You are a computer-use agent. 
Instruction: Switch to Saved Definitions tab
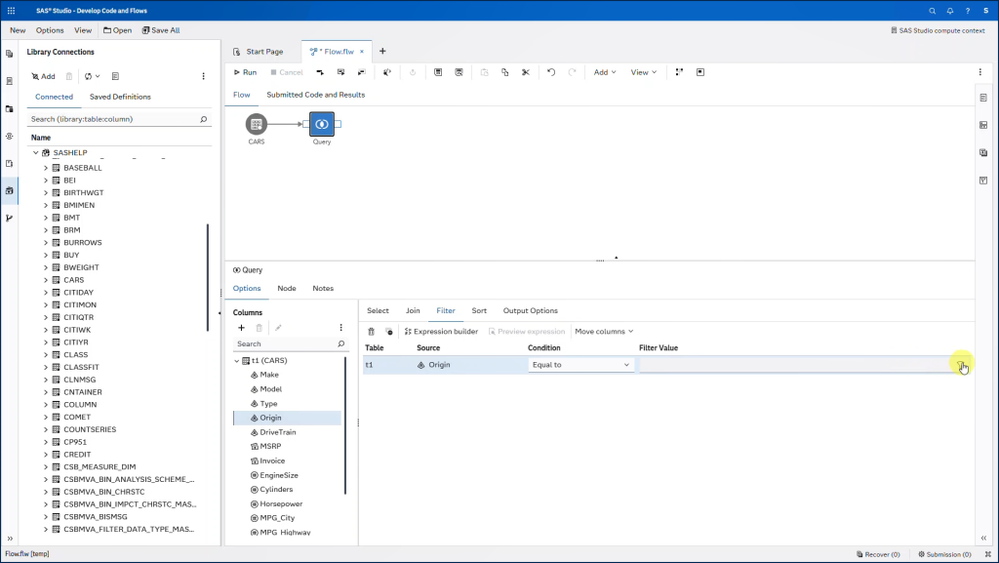[120, 97]
